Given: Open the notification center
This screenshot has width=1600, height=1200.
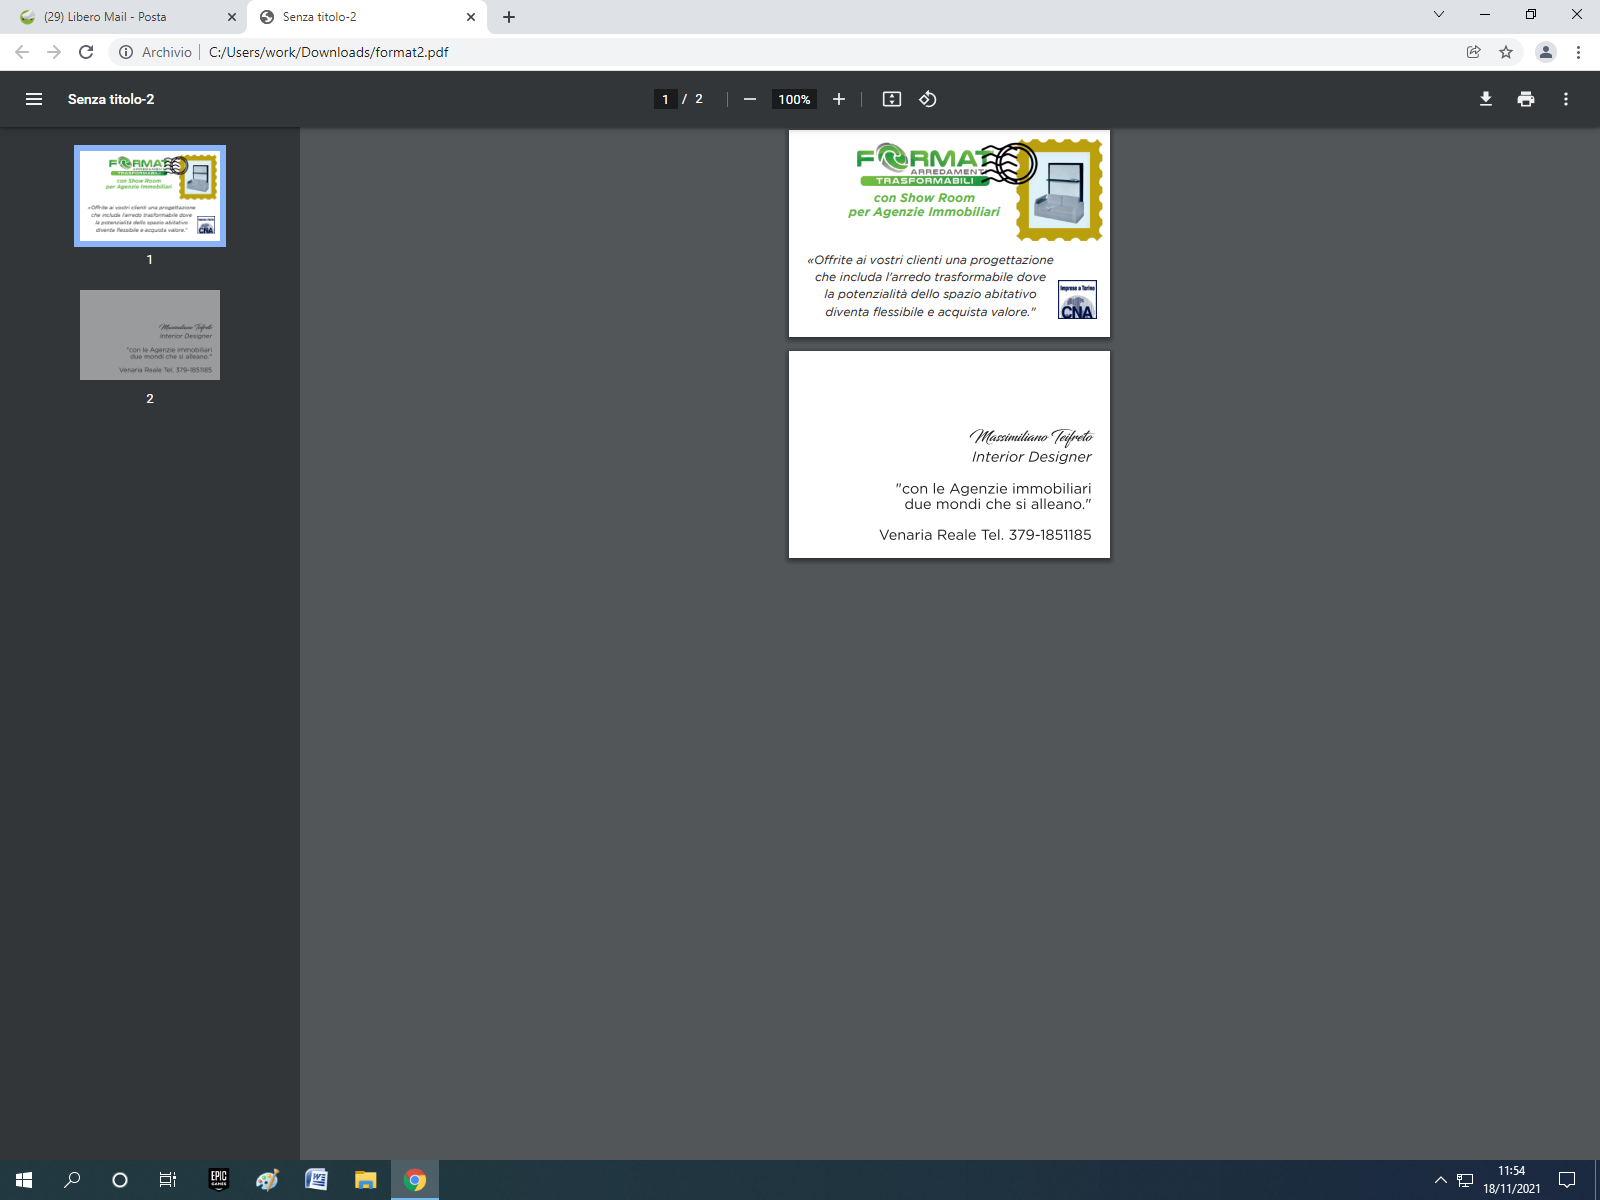Looking at the screenshot, I should [x=1567, y=1180].
